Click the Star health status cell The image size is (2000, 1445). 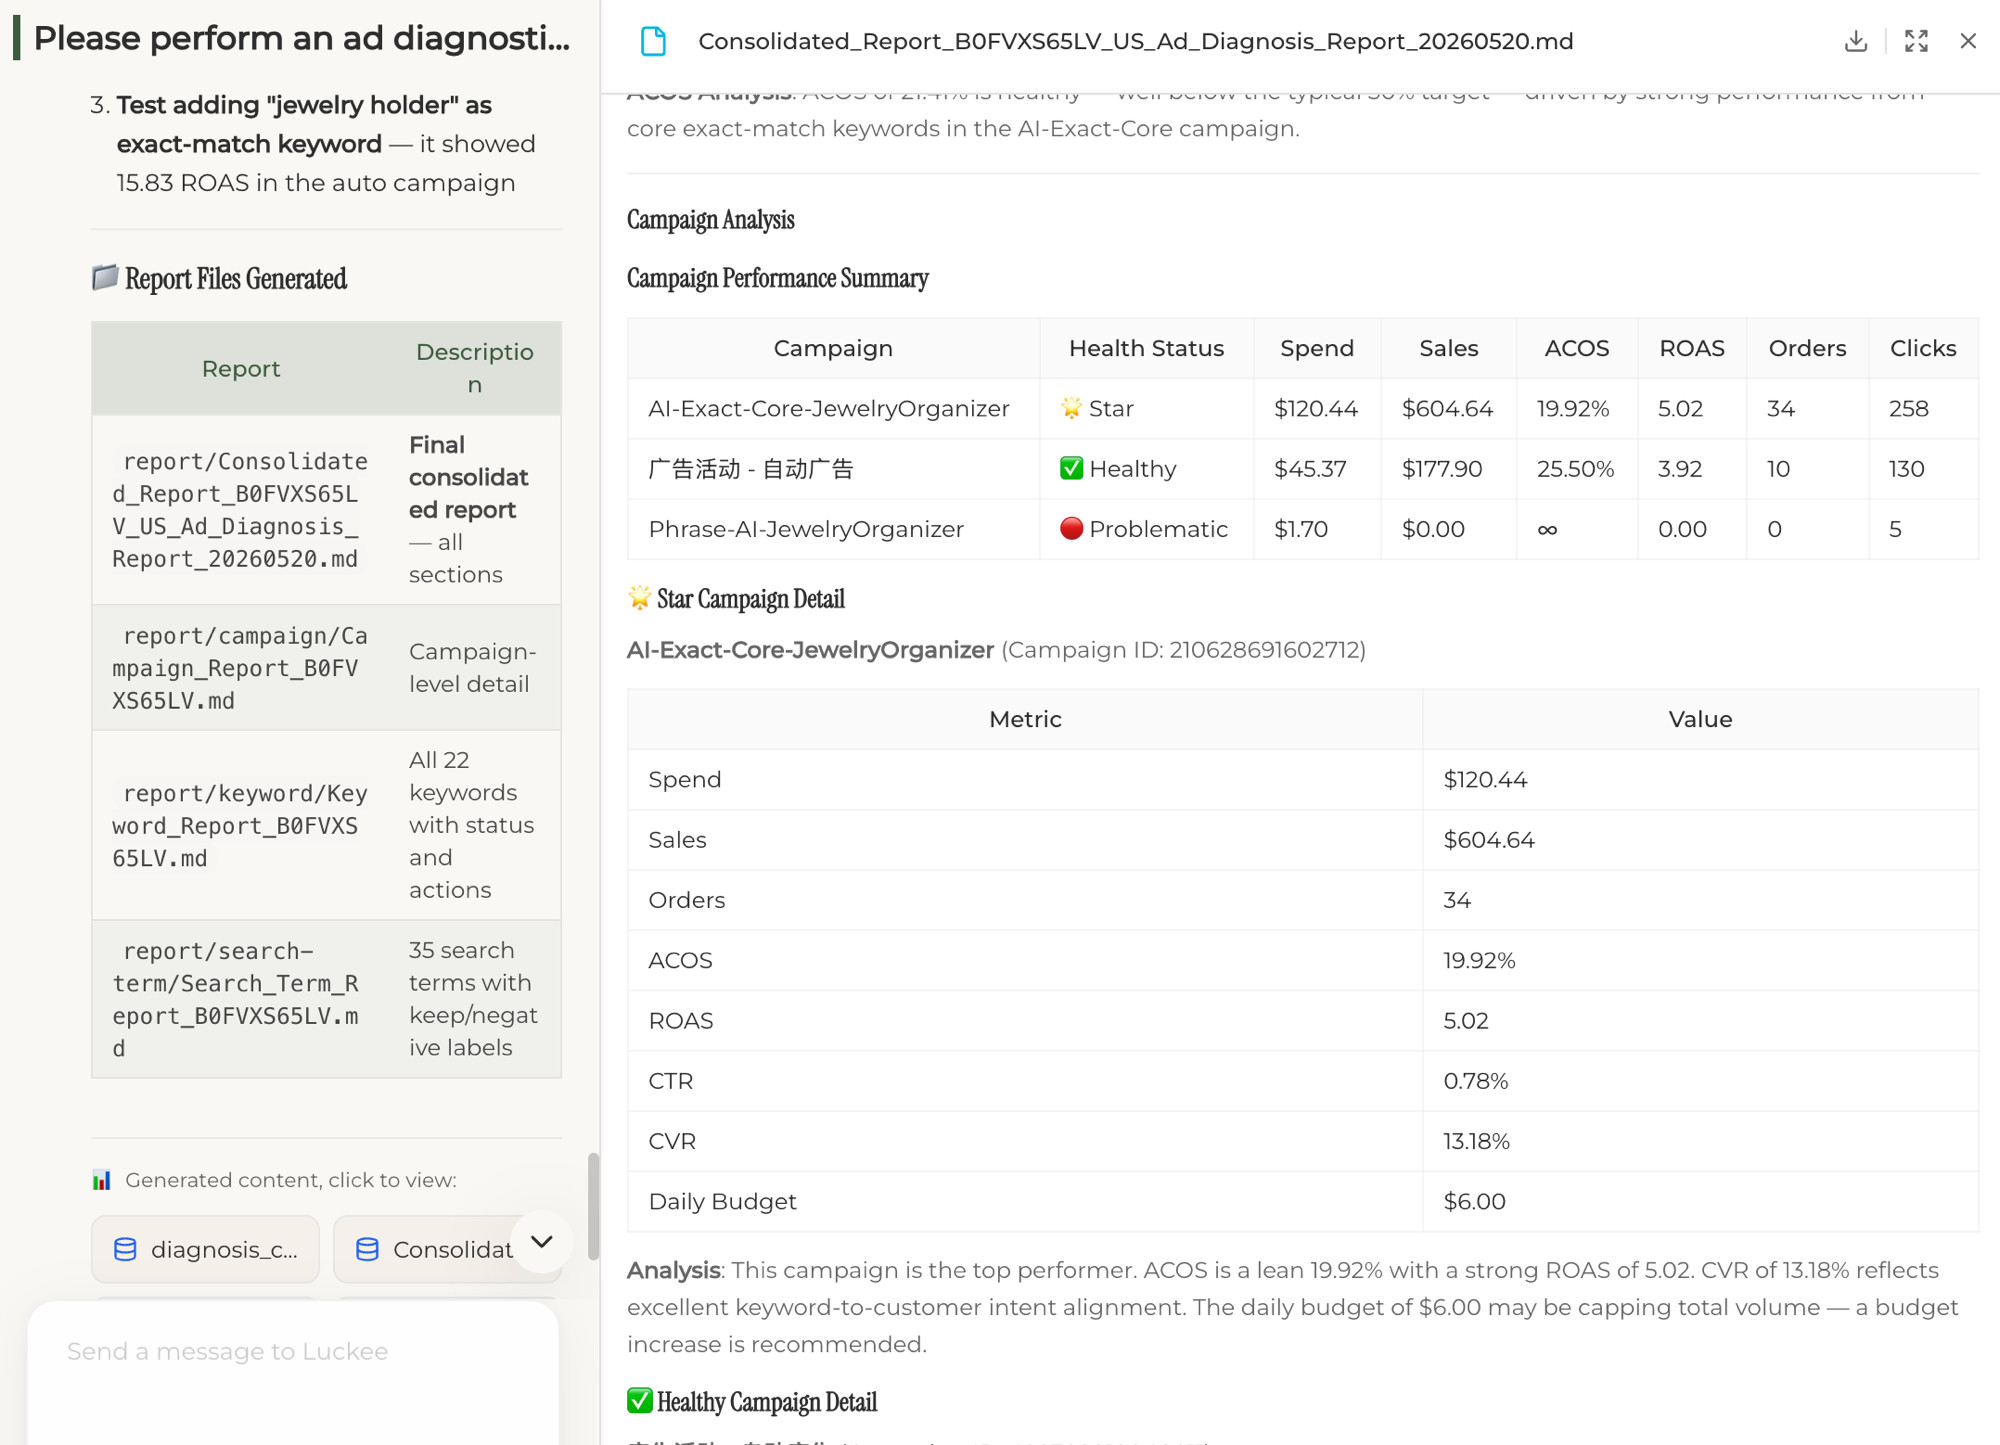tap(1146, 409)
